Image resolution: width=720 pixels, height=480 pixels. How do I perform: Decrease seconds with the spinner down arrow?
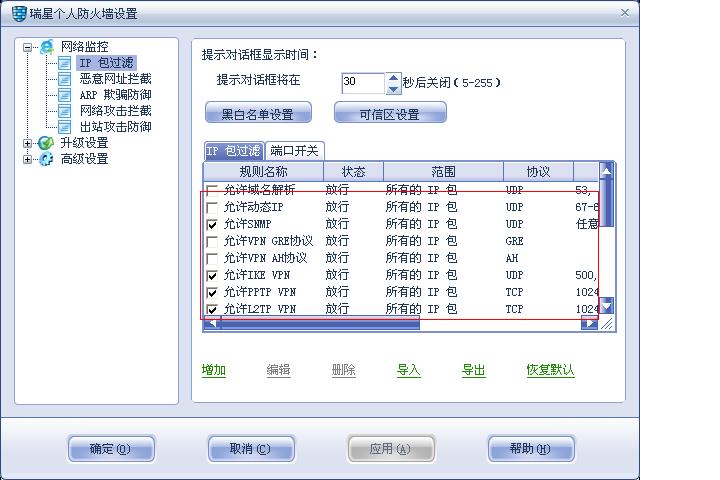click(x=393, y=89)
